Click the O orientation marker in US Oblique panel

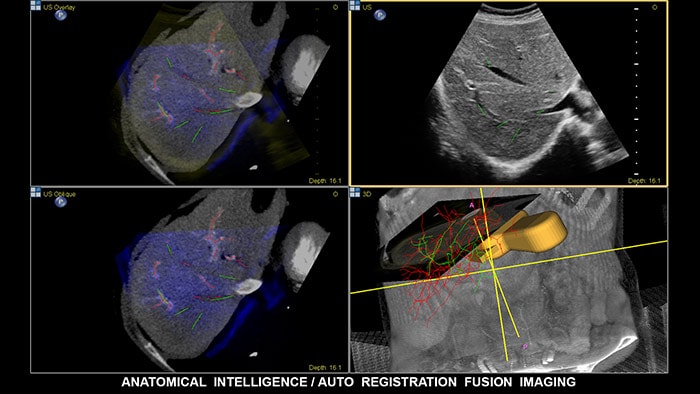tap(335, 194)
